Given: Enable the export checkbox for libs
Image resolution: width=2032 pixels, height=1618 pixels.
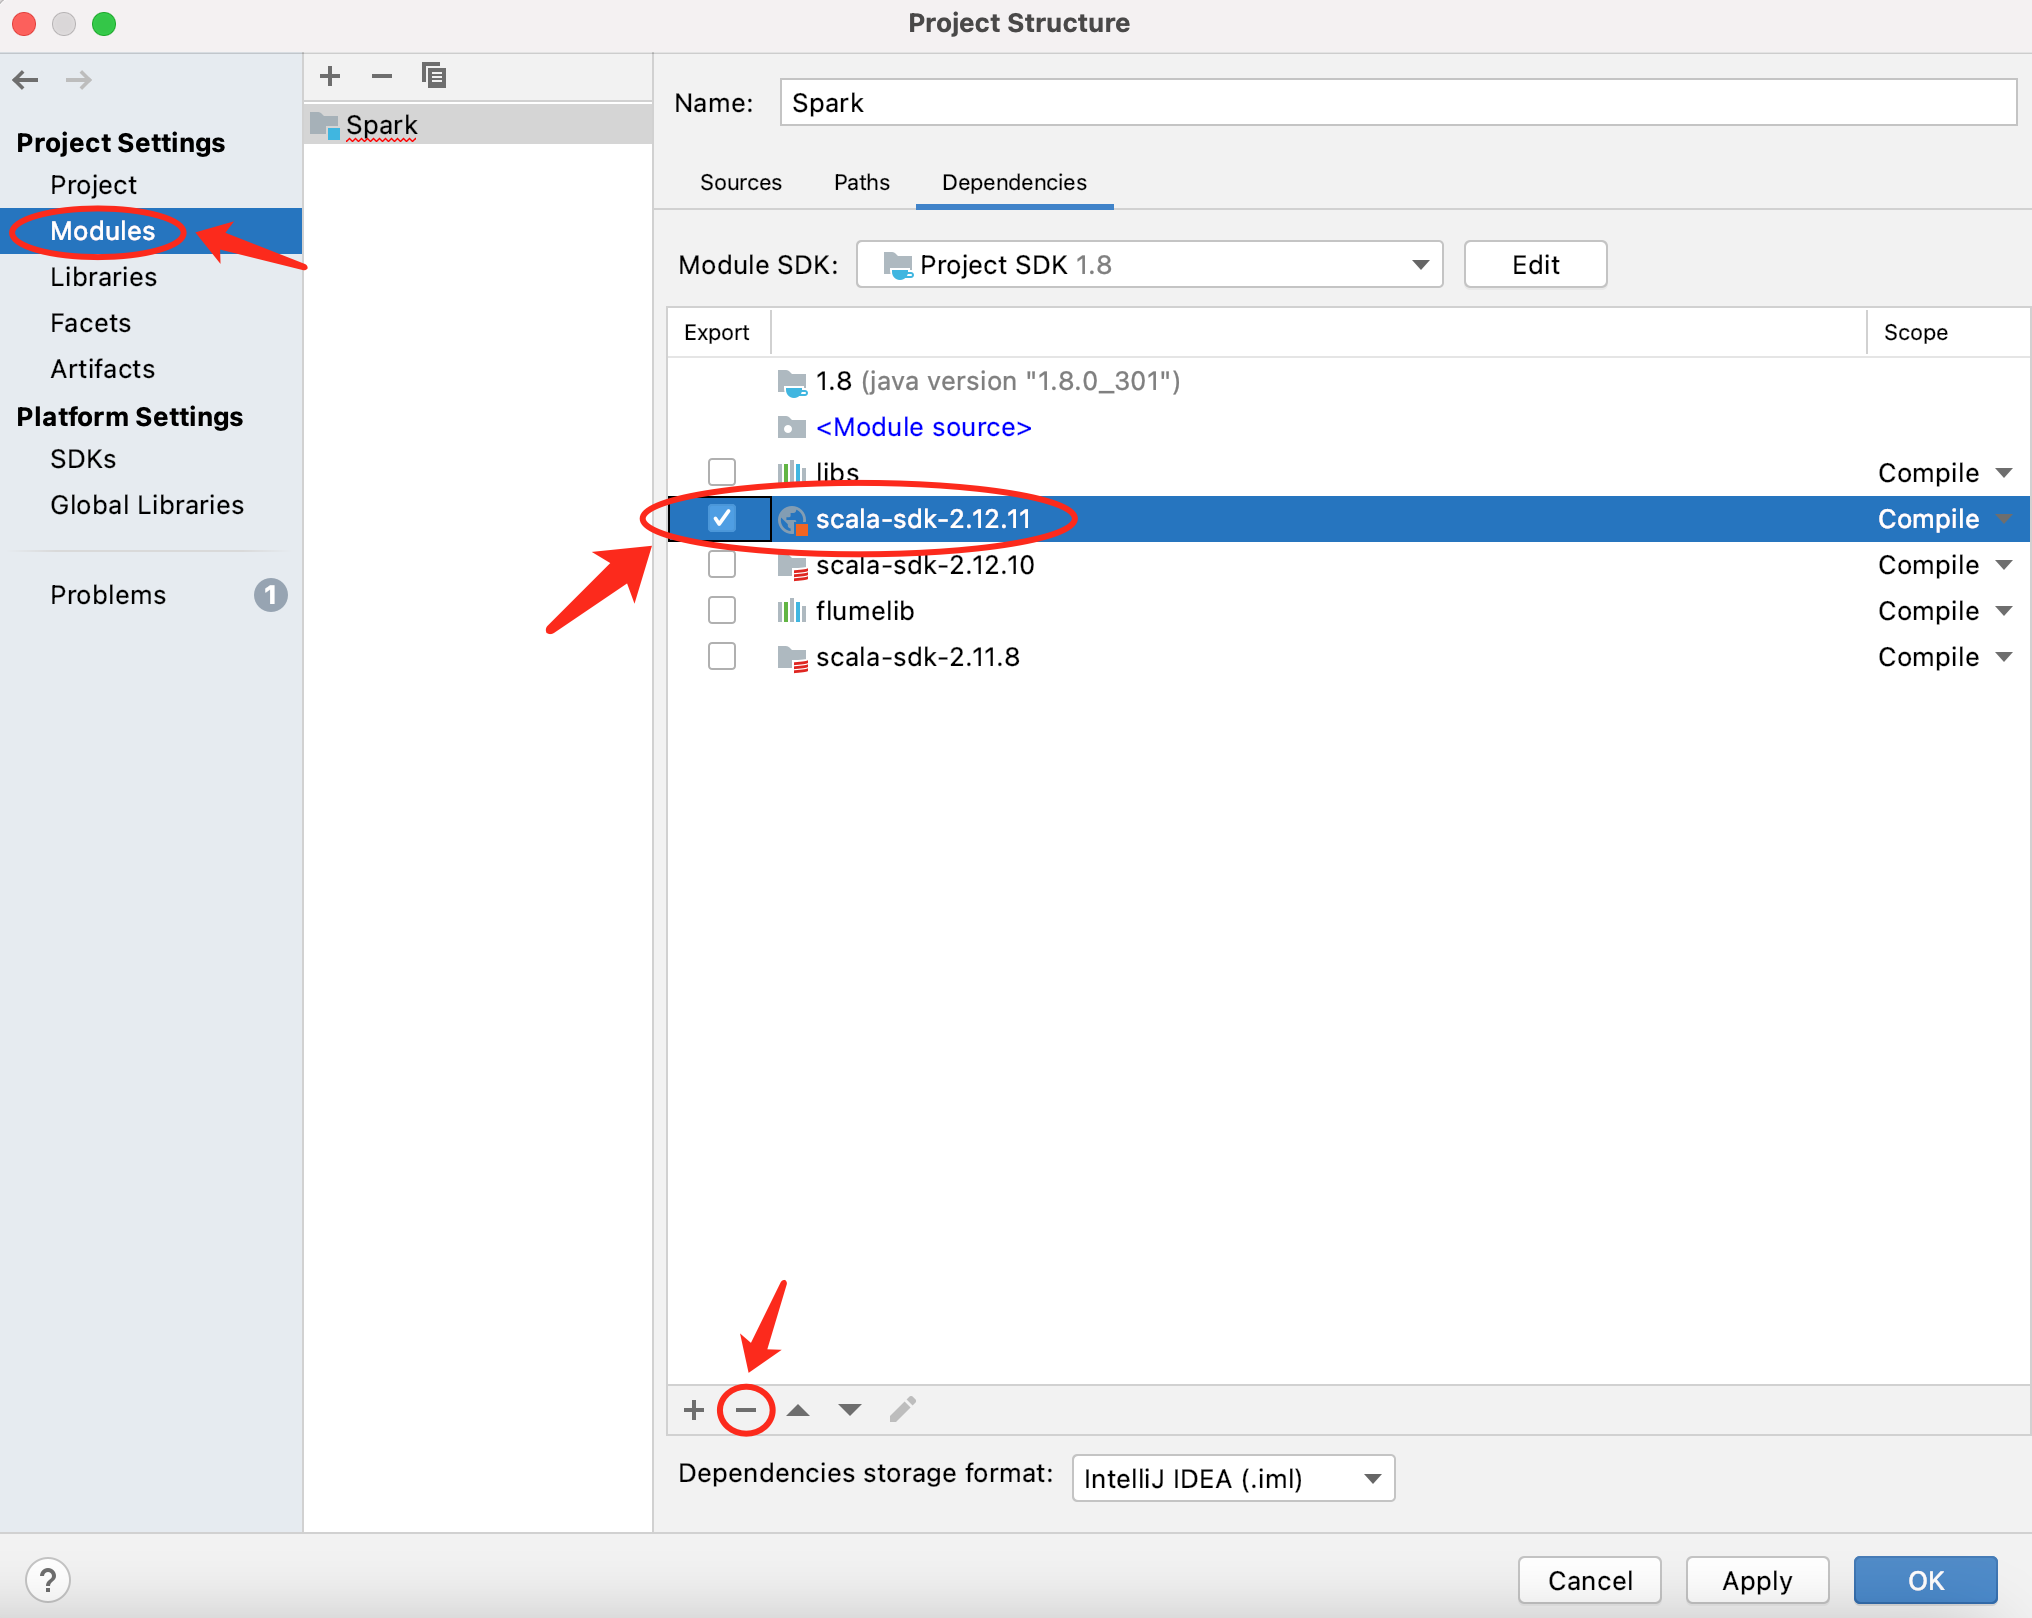Looking at the screenshot, I should tap(722, 472).
